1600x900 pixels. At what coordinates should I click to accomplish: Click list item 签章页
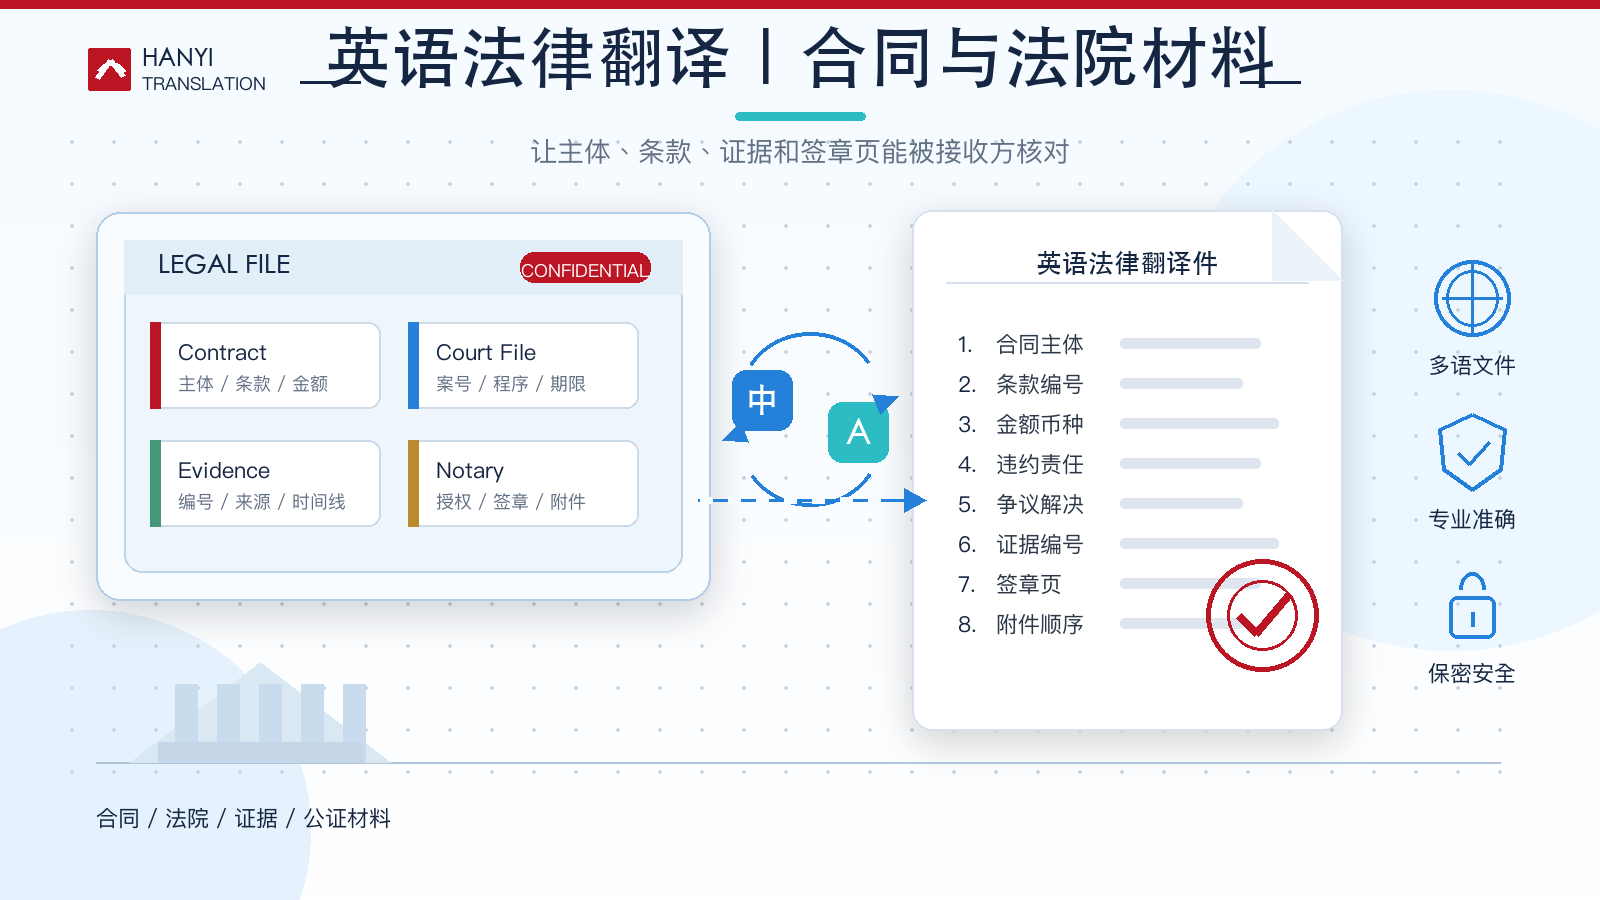pos(1029,584)
